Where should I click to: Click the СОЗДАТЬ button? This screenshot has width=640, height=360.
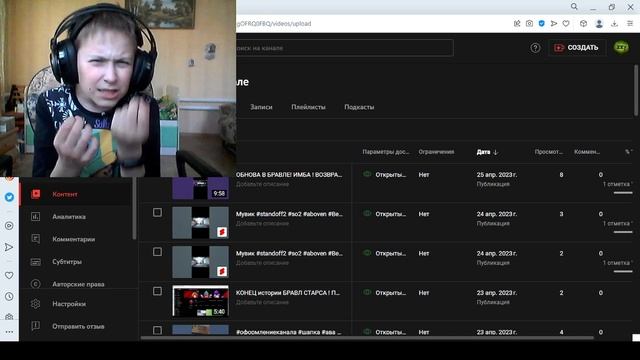pos(576,48)
